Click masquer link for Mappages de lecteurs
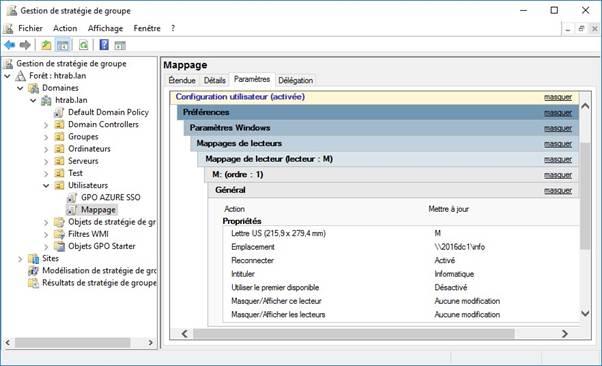Viewport: 602px width, 366px height. (x=558, y=144)
